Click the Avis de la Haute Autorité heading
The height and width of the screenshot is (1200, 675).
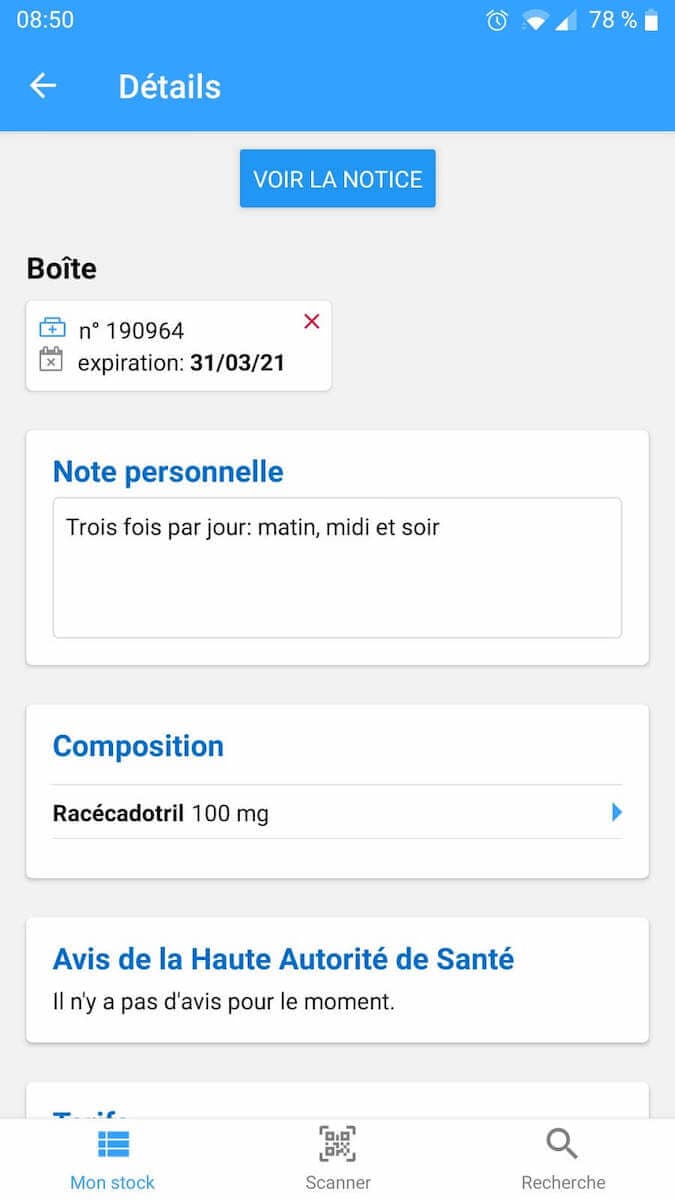(x=283, y=958)
